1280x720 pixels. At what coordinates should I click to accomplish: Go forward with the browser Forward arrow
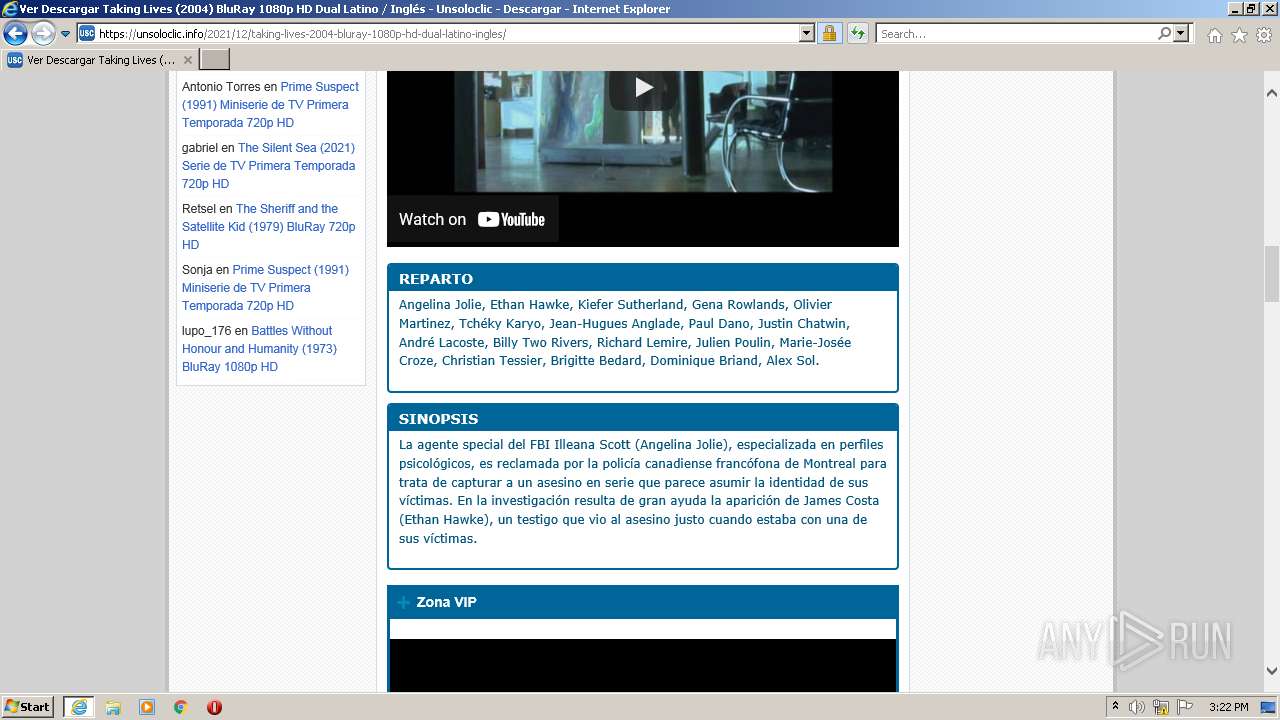[43, 34]
